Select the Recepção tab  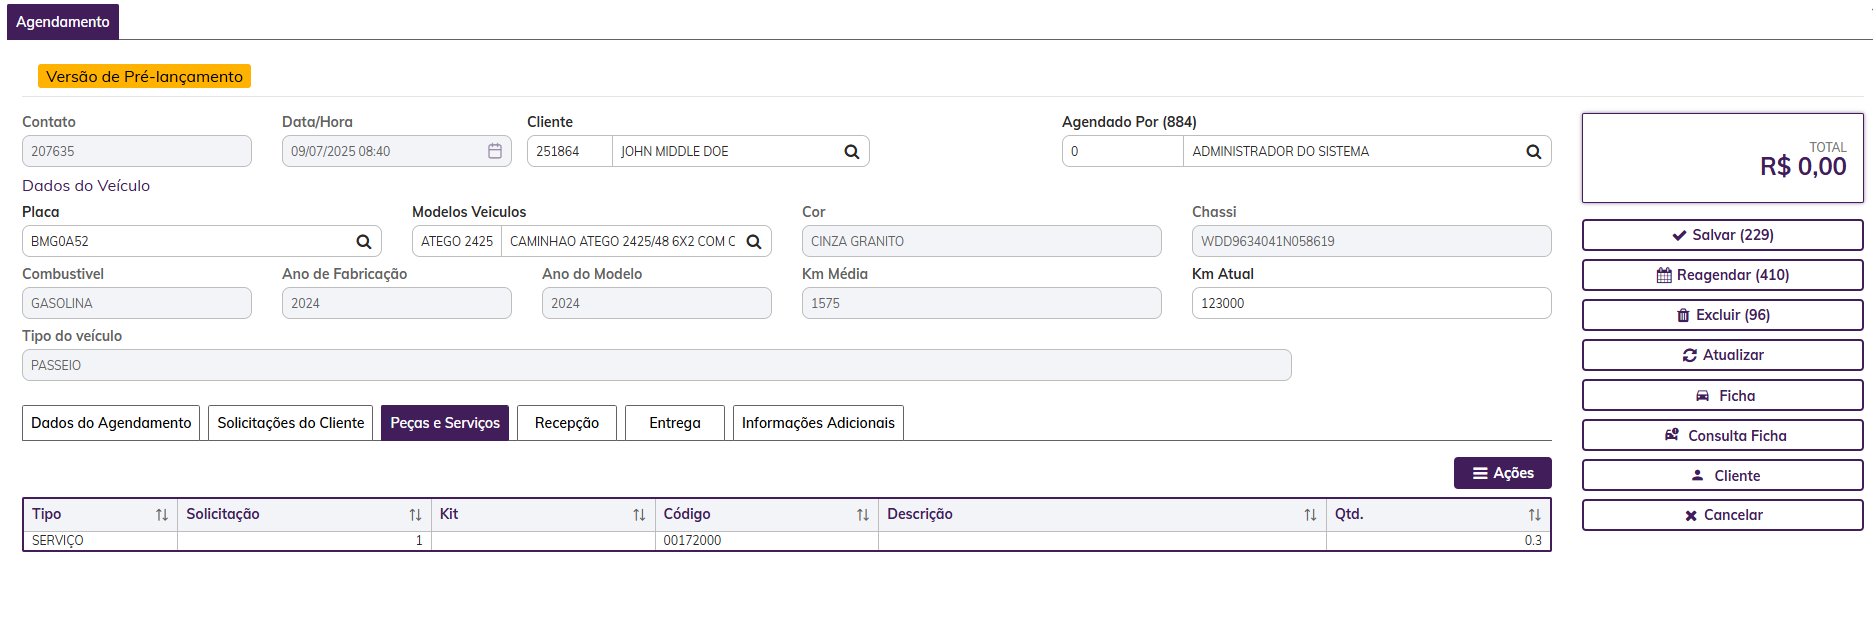[x=567, y=423]
